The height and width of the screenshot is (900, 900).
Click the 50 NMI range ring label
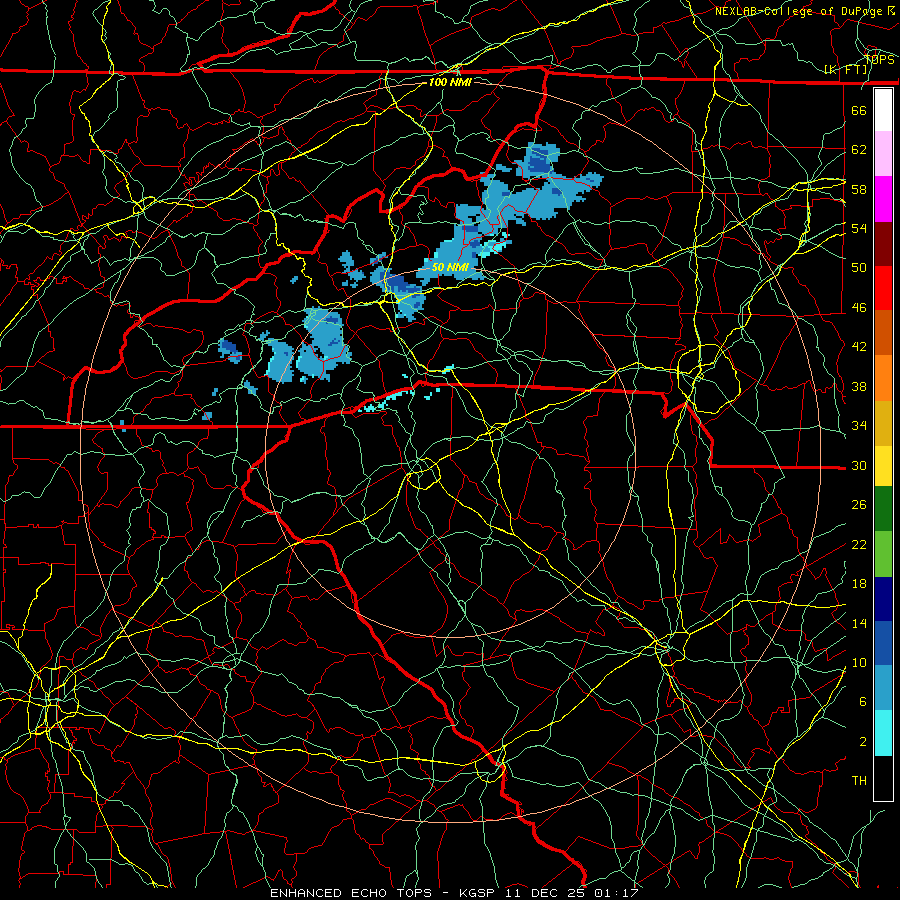tap(450, 267)
